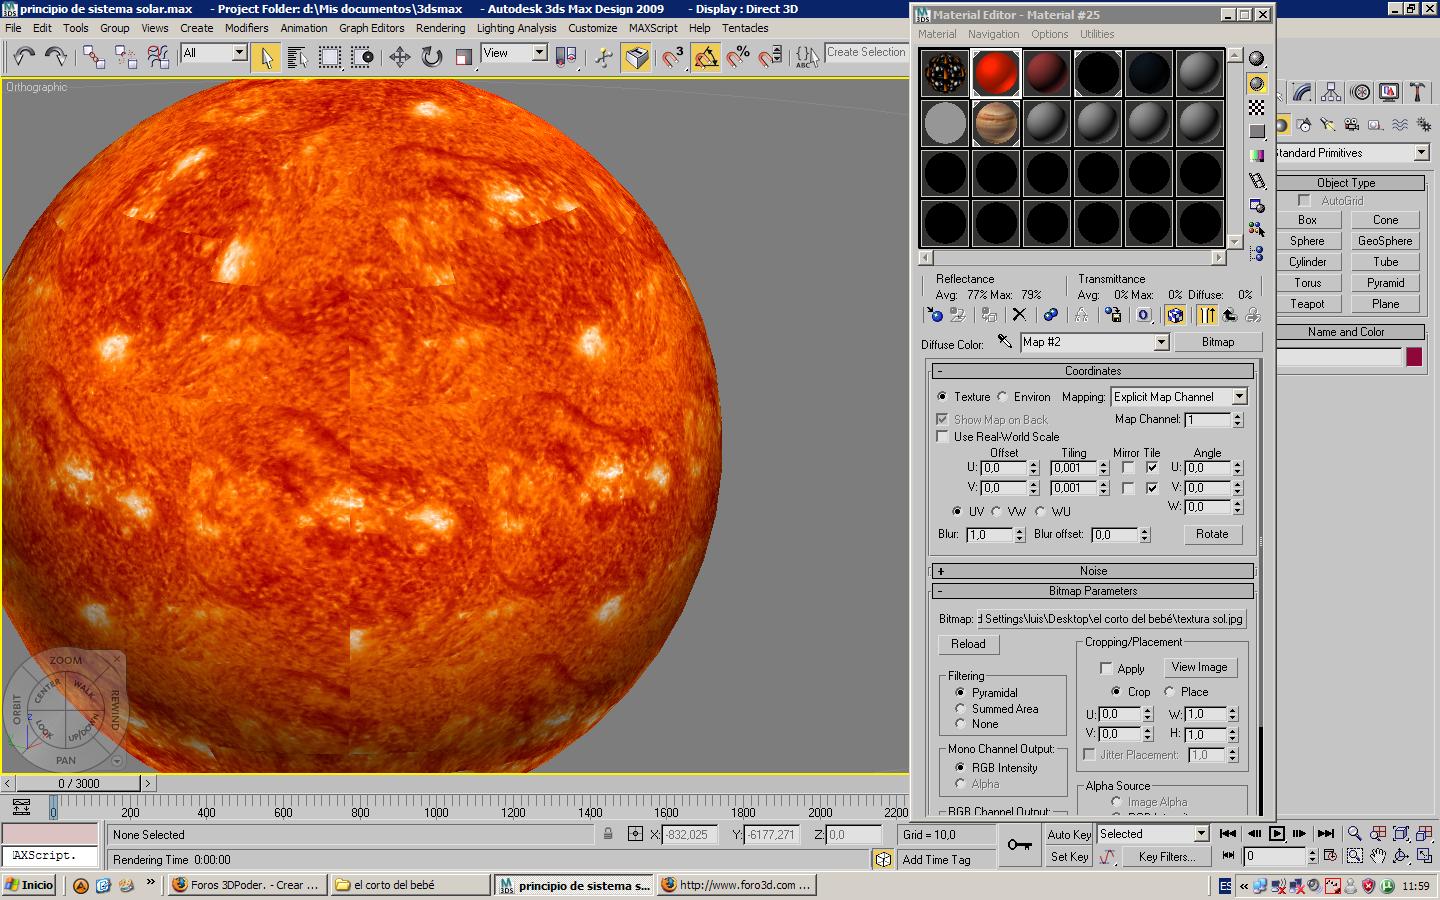The height and width of the screenshot is (900, 1440).
Task: Select None filtering option
Action: pyautogui.click(x=960, y=724)
